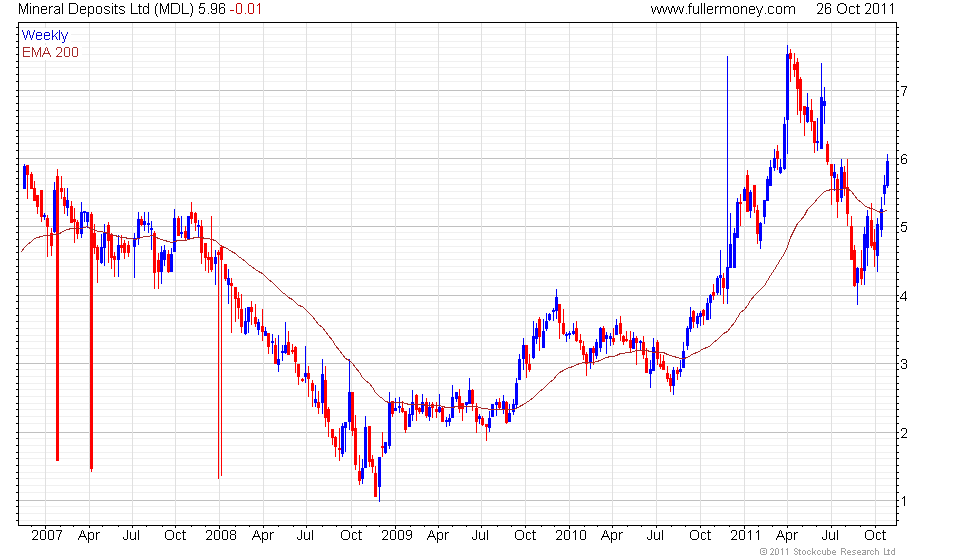980x560 pixels.
Task: Click the 'Jul' label after 2008
Action: pyautogui.click(x=305, y=536)
